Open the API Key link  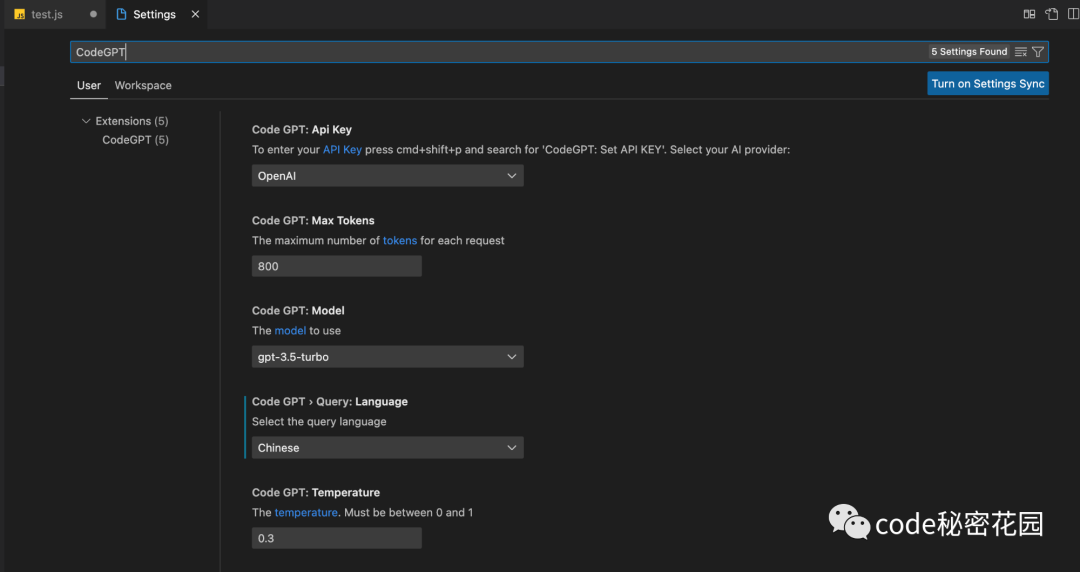[342, 150]
